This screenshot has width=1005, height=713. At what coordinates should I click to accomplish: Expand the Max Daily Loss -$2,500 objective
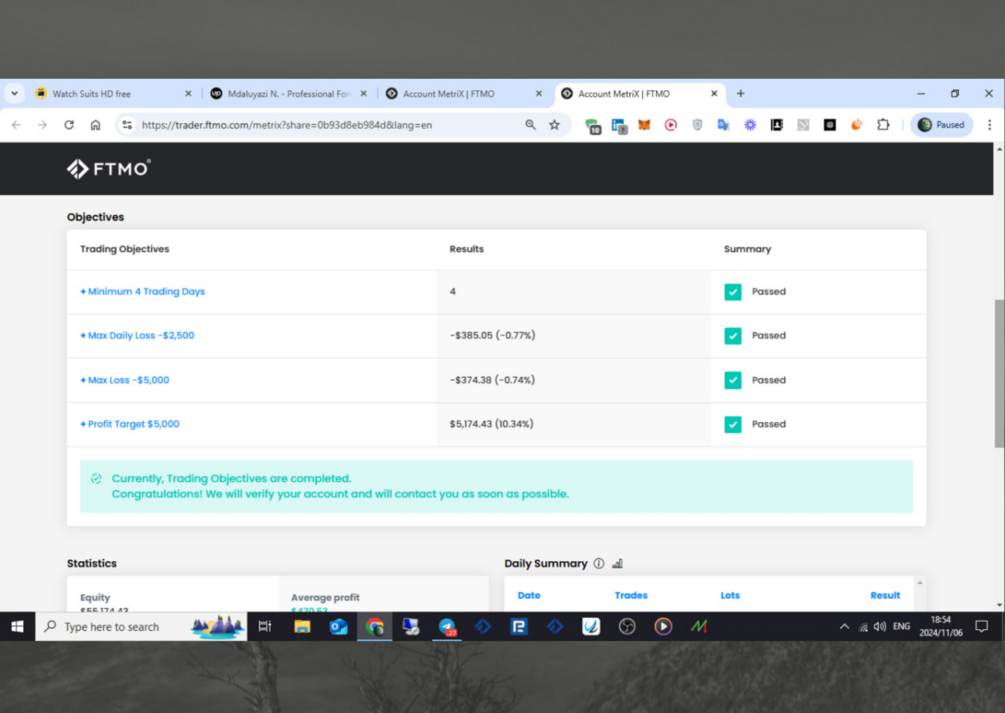(137, 335)
